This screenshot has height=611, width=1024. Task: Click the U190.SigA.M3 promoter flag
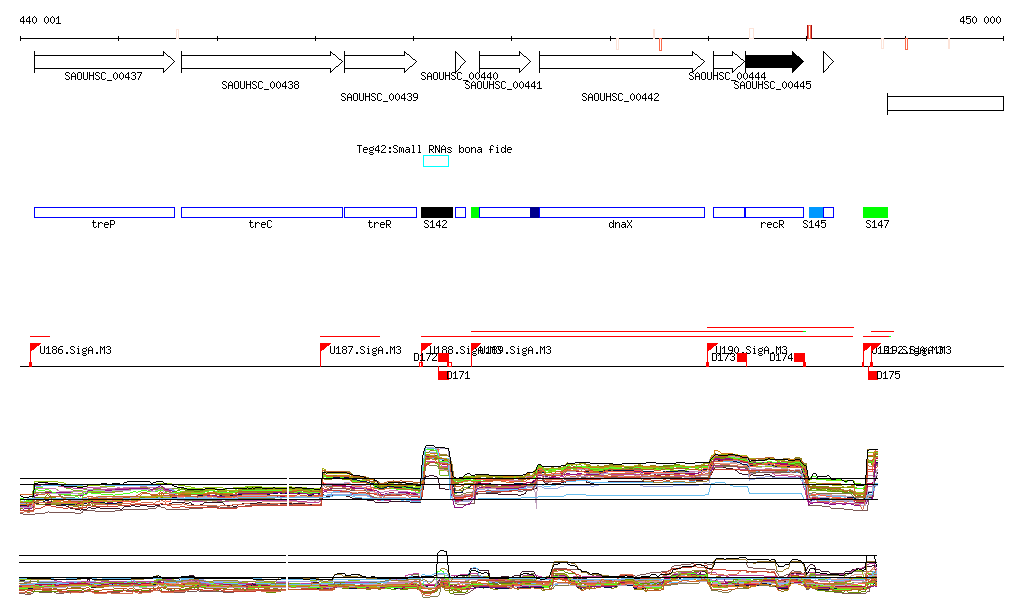711,349
